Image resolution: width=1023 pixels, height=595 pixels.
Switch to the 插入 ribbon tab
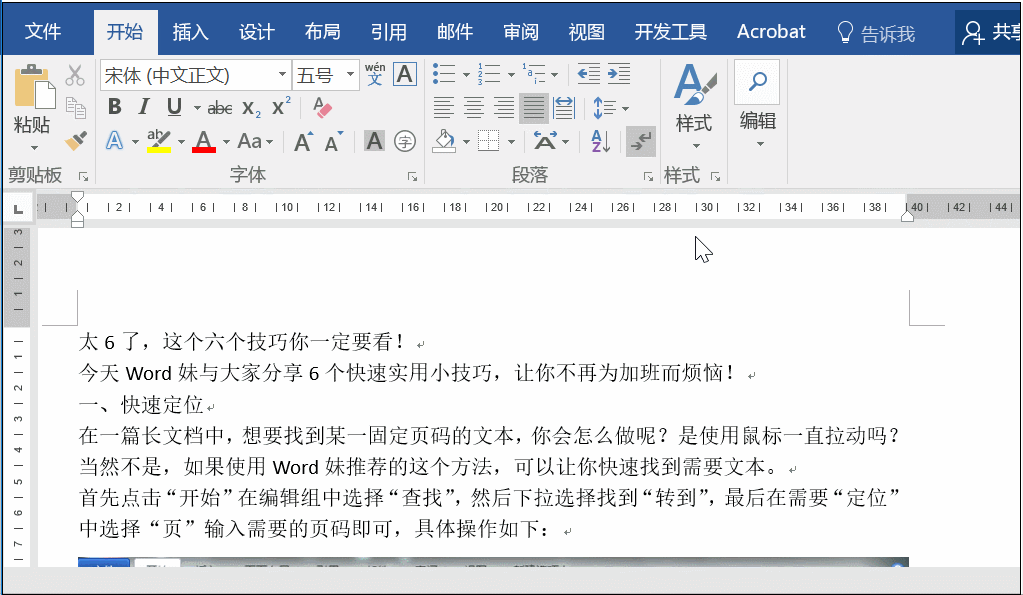(191, 31)
